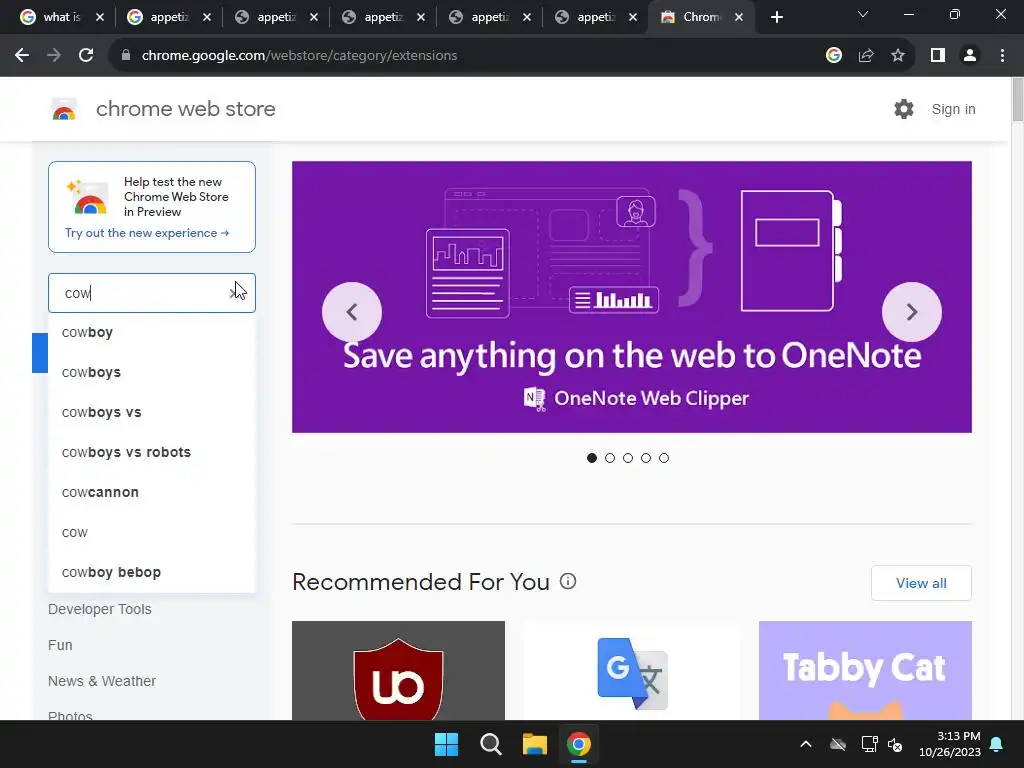Image resolution: width=1024 pixels, height=768 pixels.
Task: Select fifth carousel indicator dot
Action: pos(664,458)
